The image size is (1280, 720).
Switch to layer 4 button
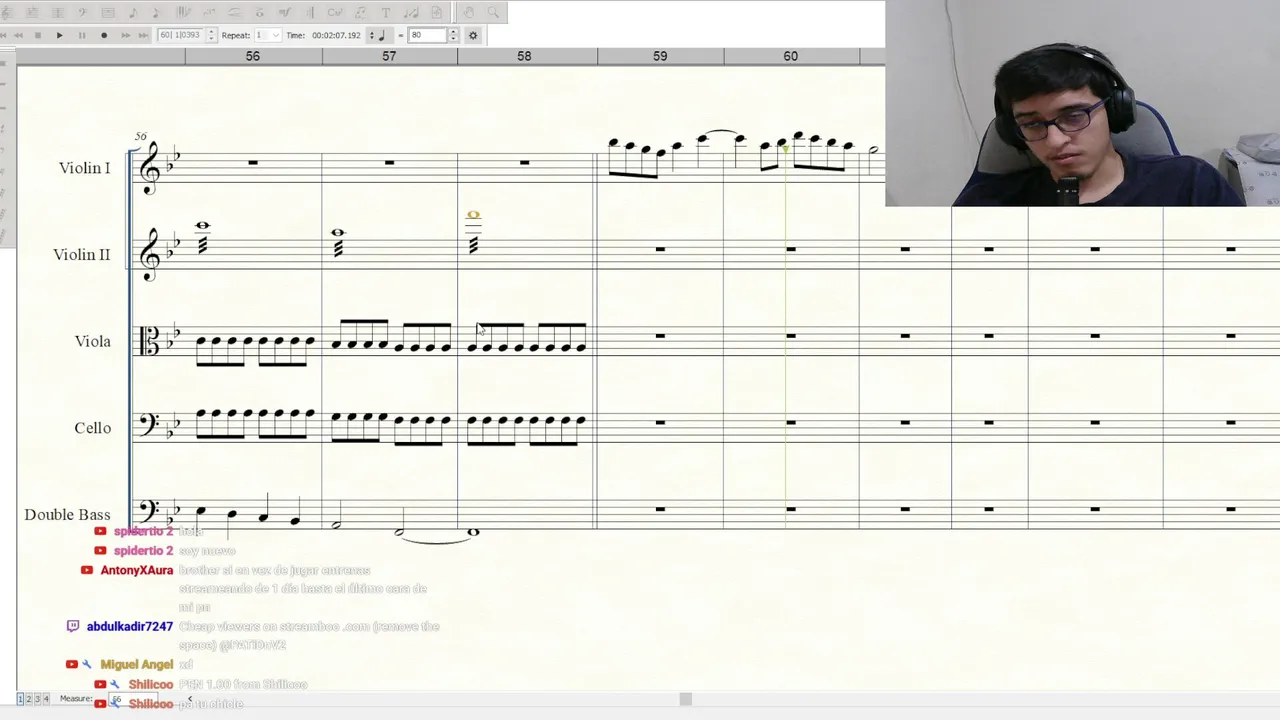[x=44, y=699]
